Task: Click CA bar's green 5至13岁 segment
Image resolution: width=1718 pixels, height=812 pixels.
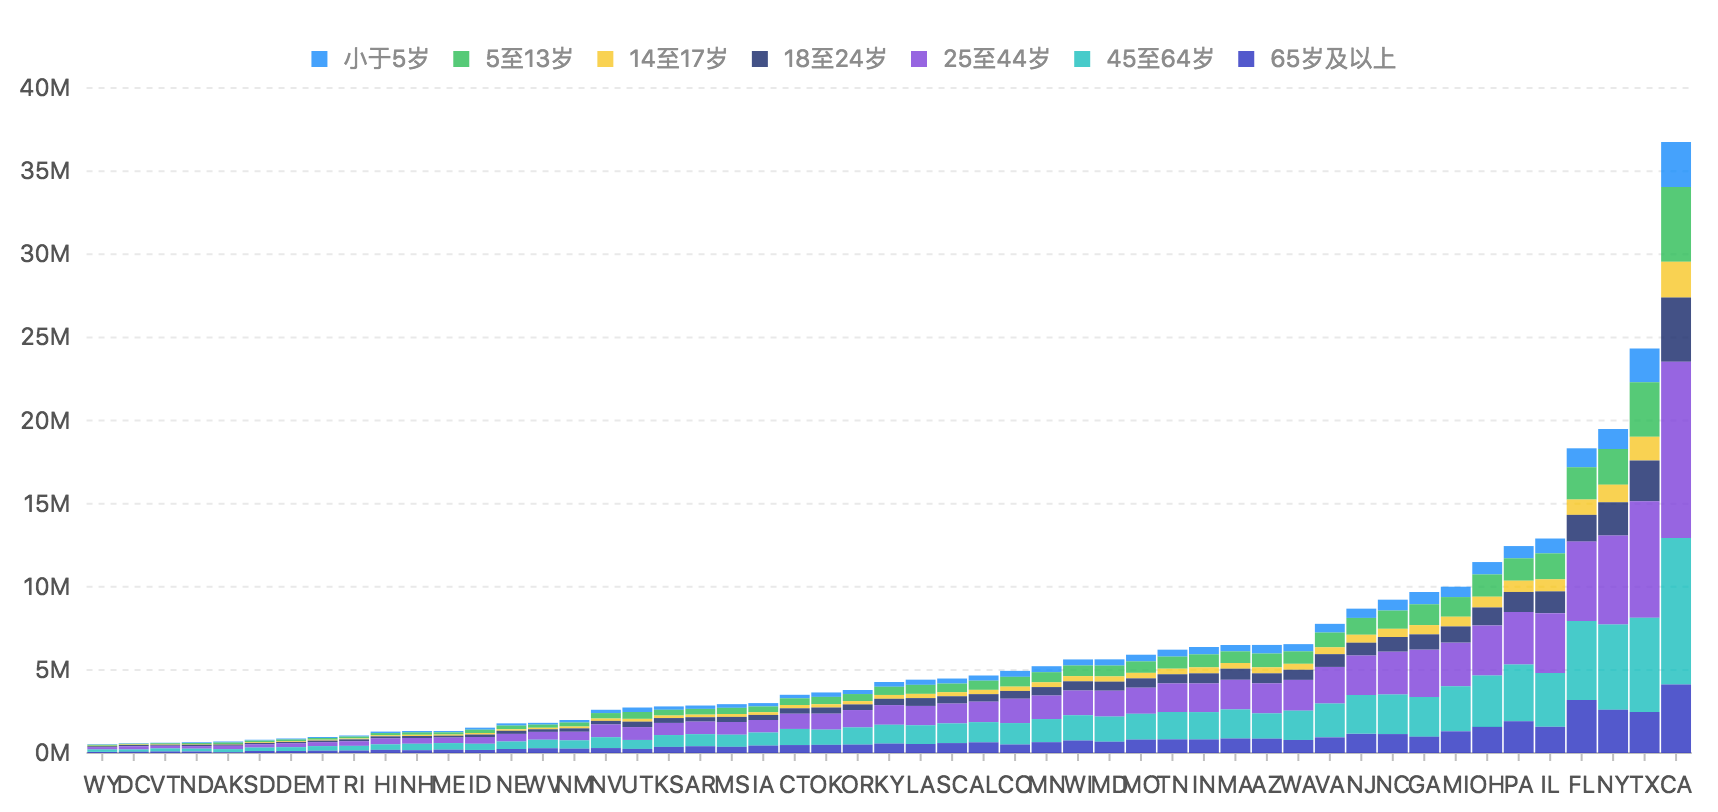Action: [x=1676, y=225]
